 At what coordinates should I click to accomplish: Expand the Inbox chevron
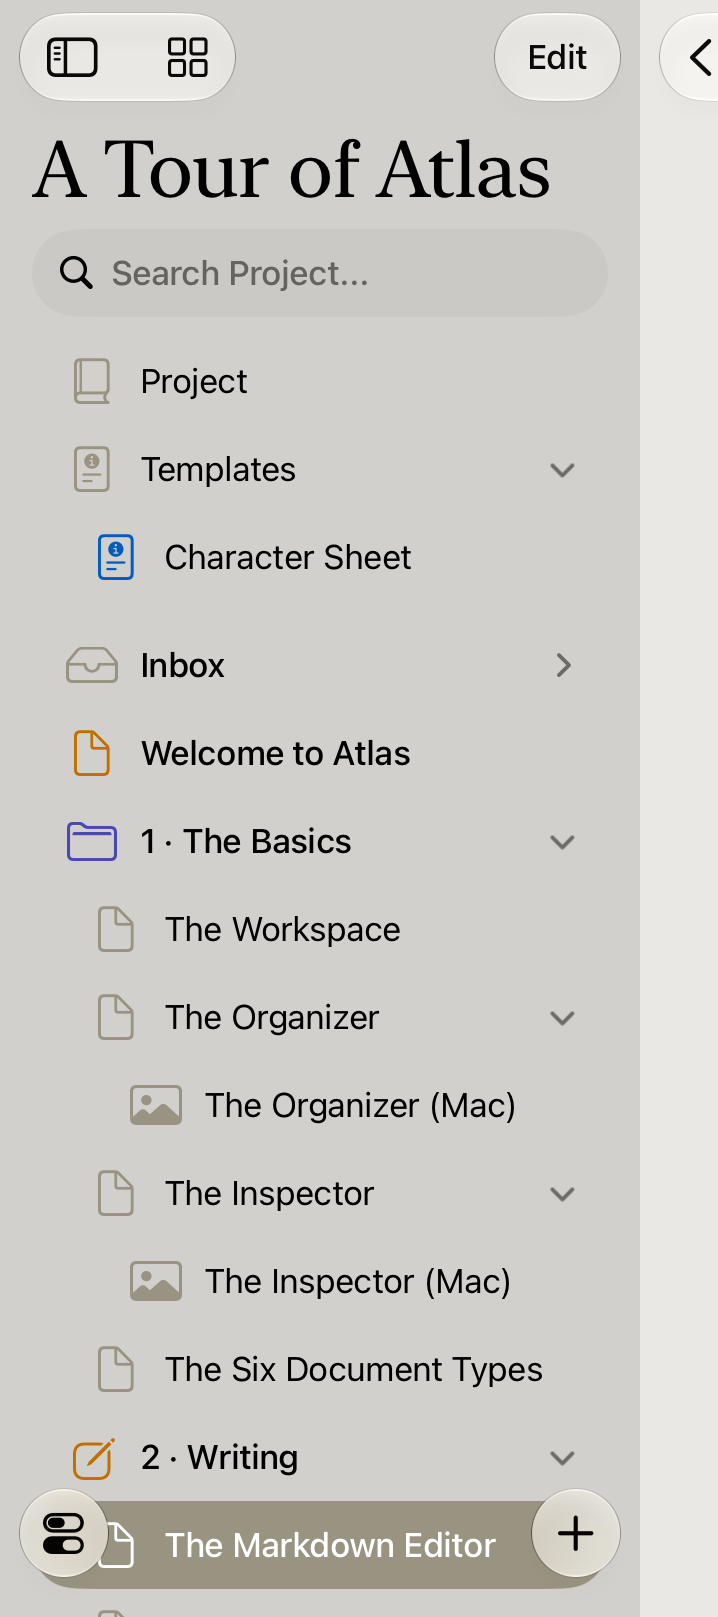click(x=564, y=665)
